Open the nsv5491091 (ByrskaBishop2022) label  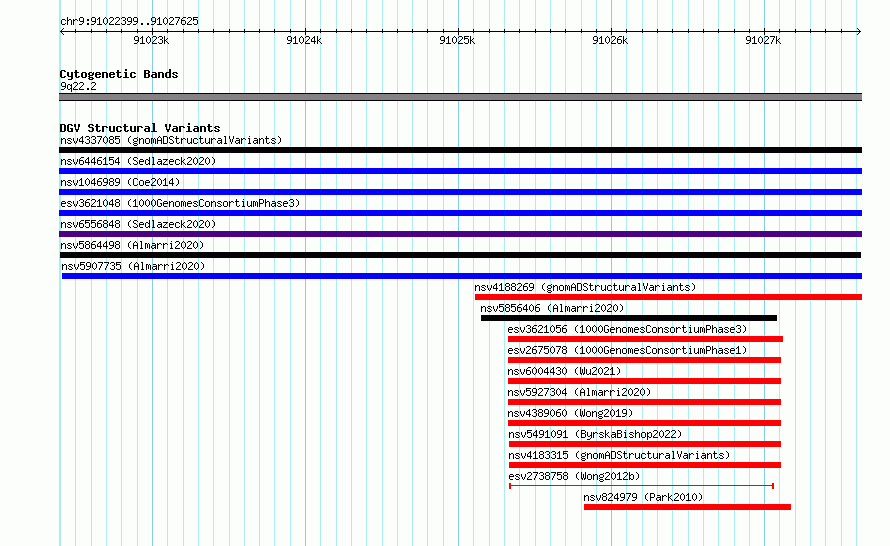click(x=595, y=434)
